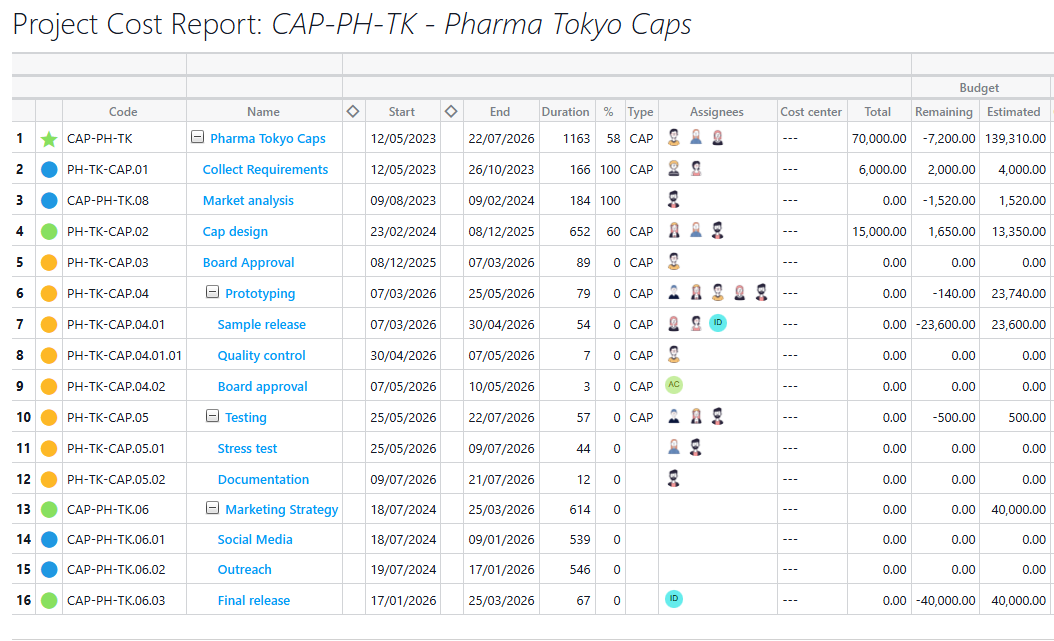Open the Quality control task link

tap(261, 356)
